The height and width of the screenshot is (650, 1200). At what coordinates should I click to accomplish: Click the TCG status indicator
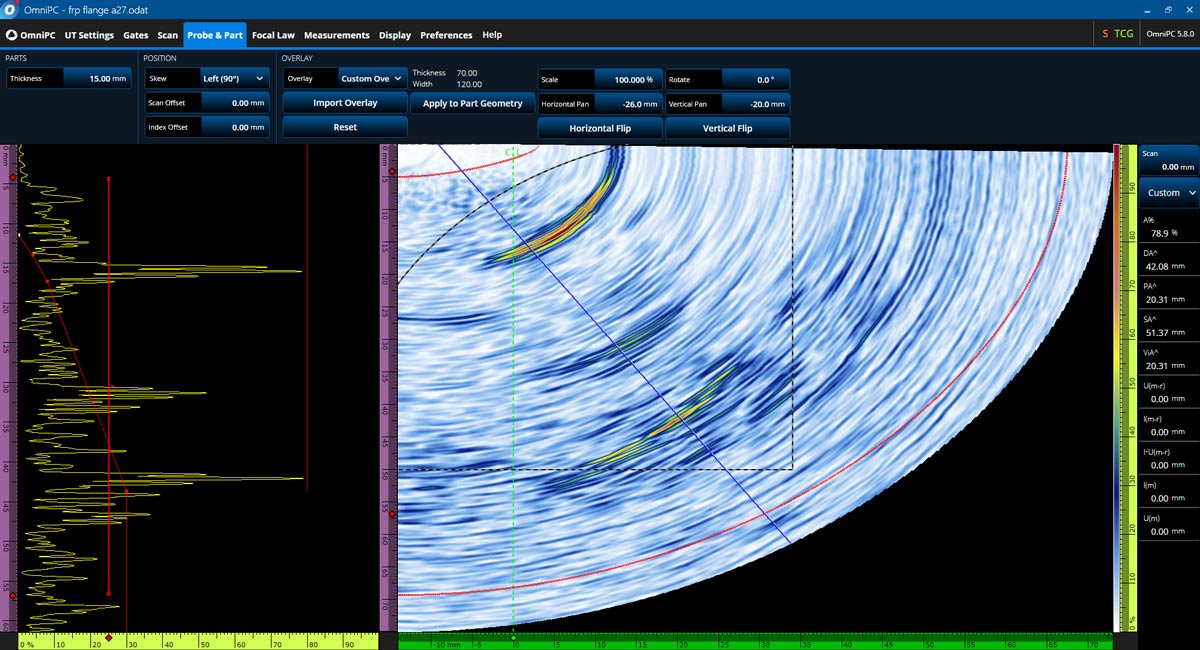1124,34
